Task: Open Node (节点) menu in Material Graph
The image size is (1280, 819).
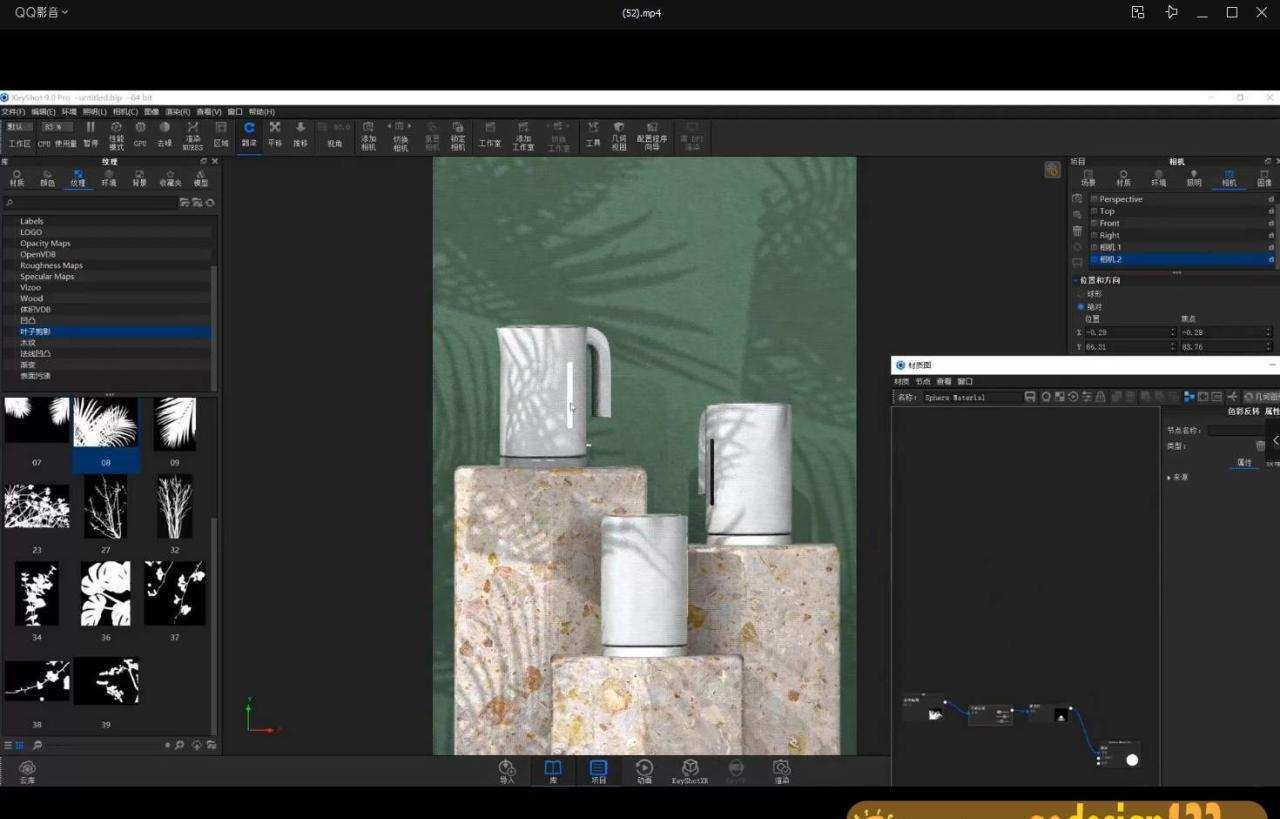Action: tap(922, 381)
